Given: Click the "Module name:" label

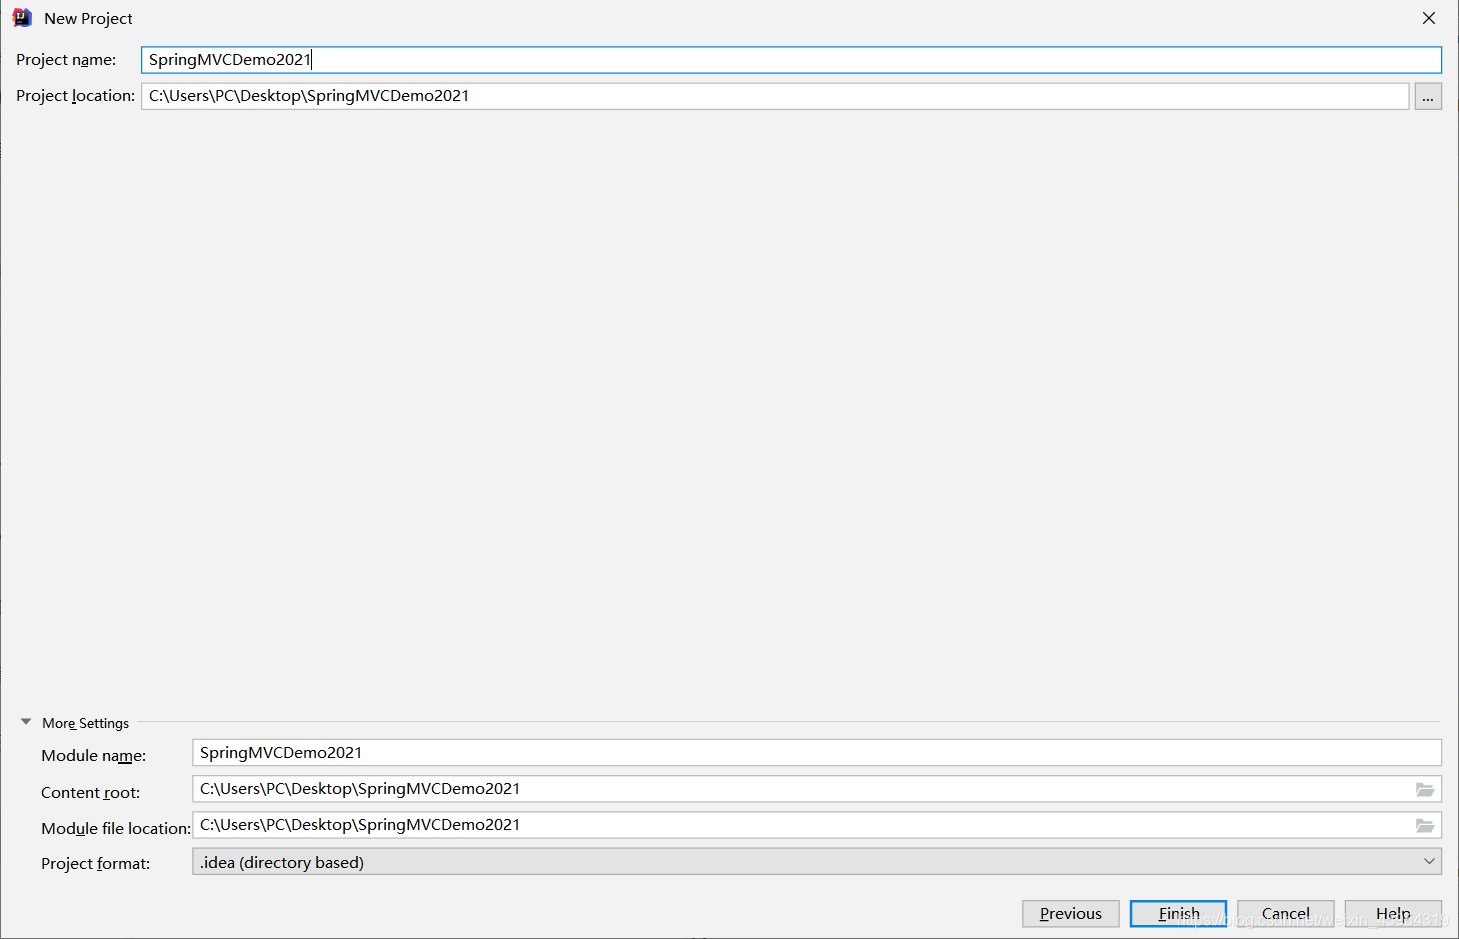Looking at the screenshot, I should pyautogui.click(x=94, y=756).
